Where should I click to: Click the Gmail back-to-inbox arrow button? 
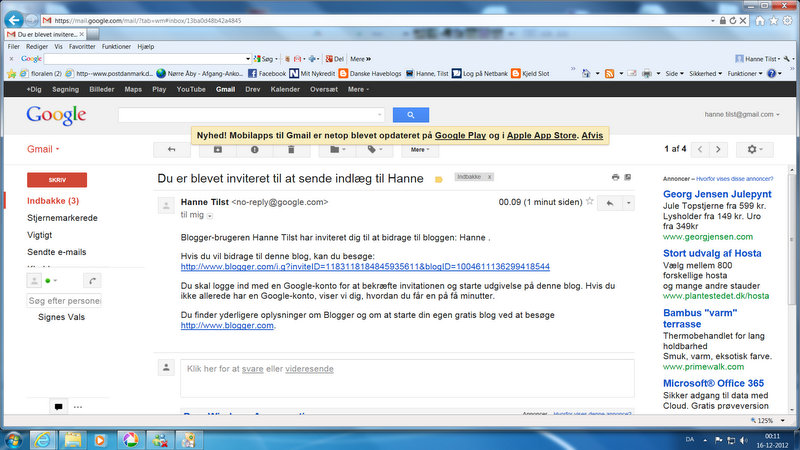(x=171, y=149)
